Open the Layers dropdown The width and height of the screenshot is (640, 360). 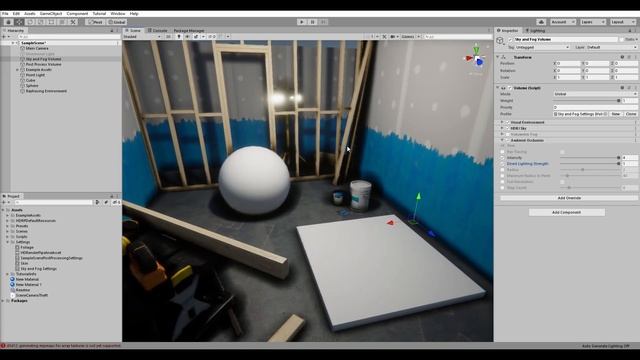[x=593, y=22]
